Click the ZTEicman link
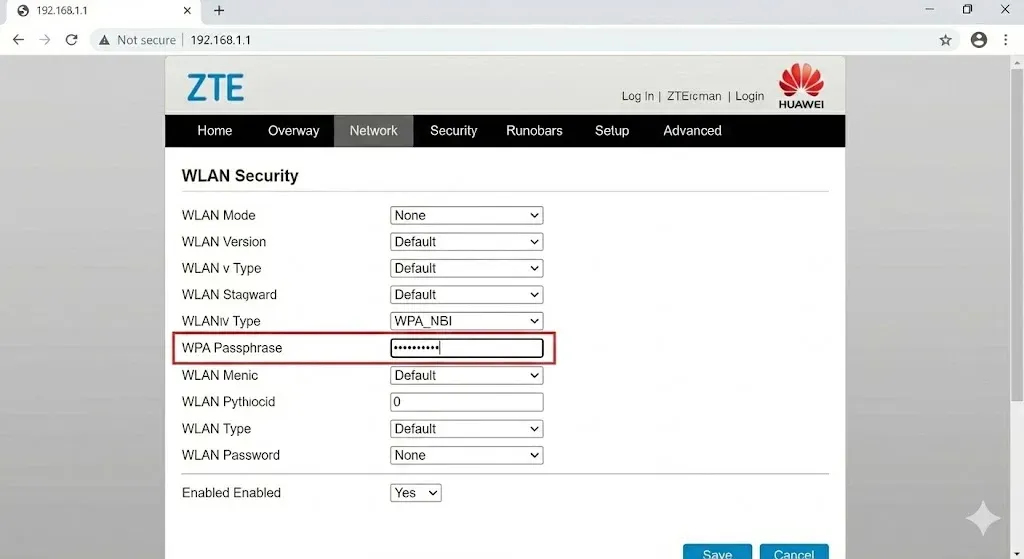1024x559 pixels. pyautogui.click(x=694, y=96)
